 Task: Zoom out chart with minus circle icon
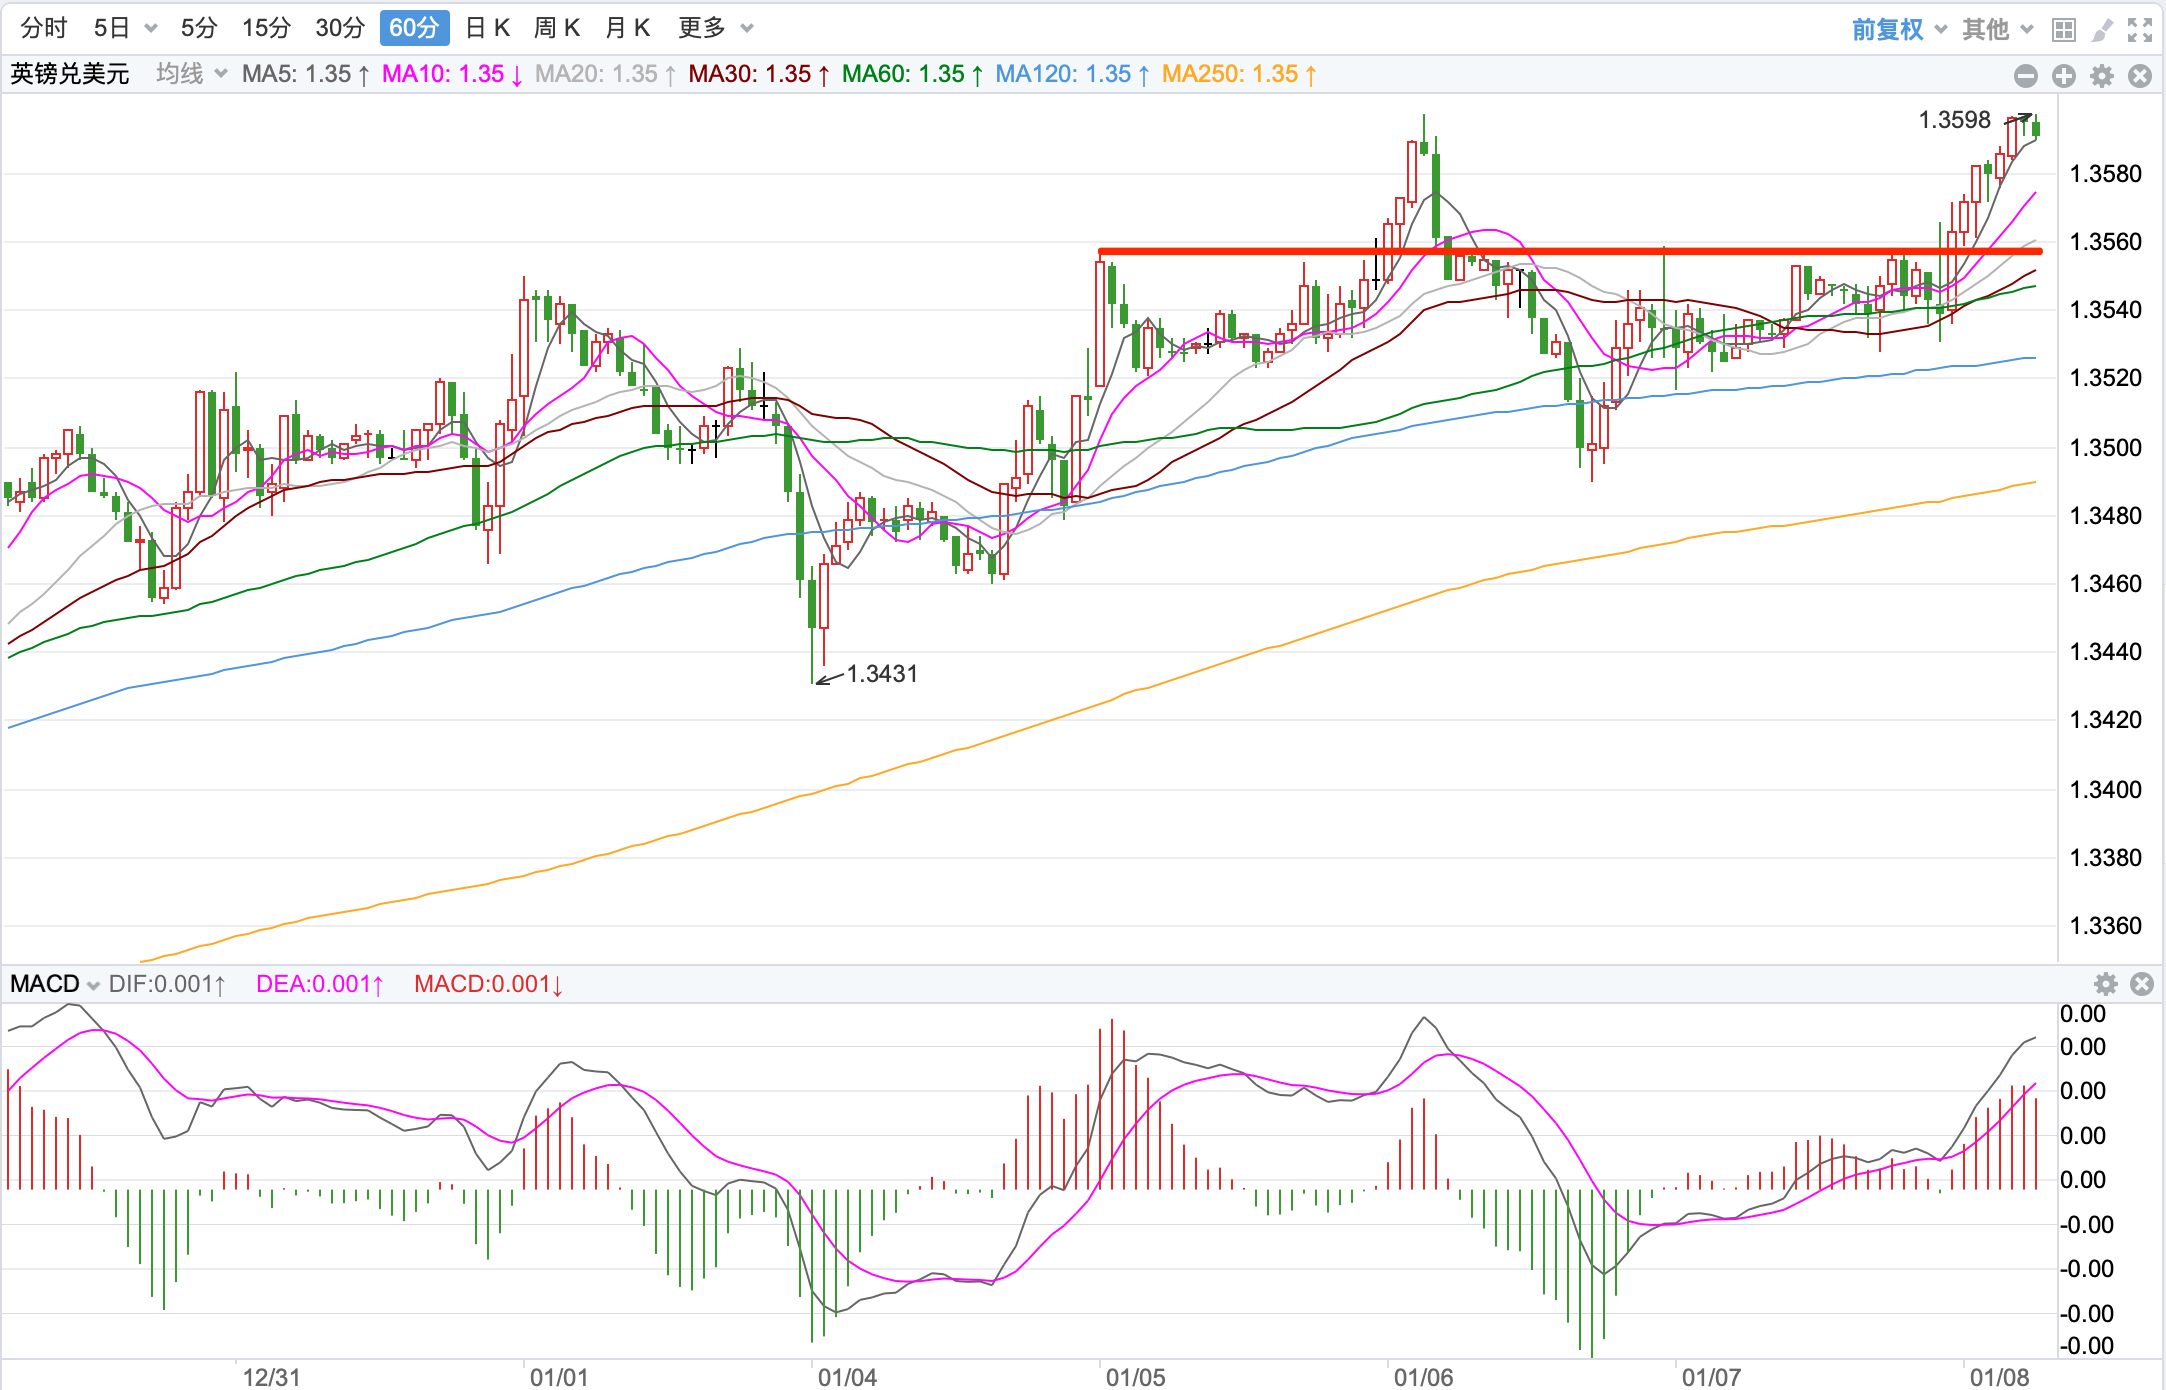tap(2026, 76)
